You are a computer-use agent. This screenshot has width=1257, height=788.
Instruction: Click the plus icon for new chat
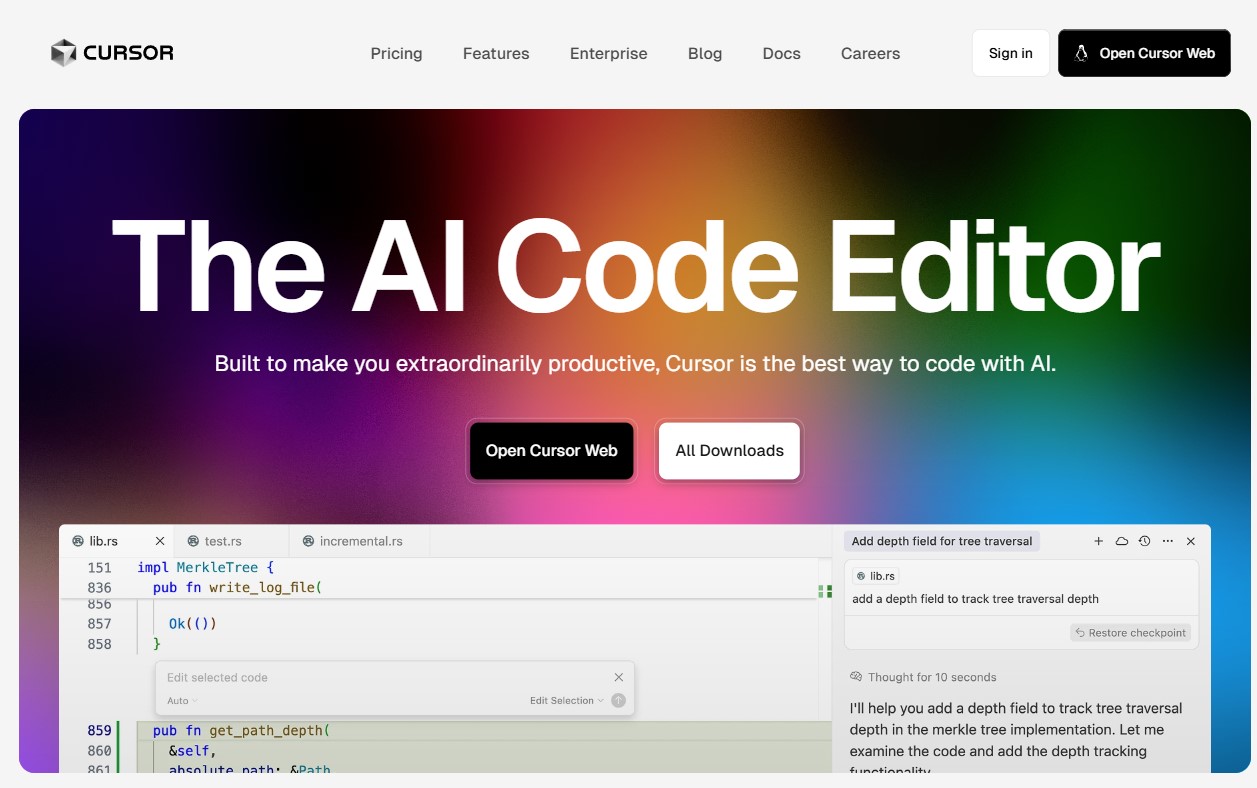1098,541
